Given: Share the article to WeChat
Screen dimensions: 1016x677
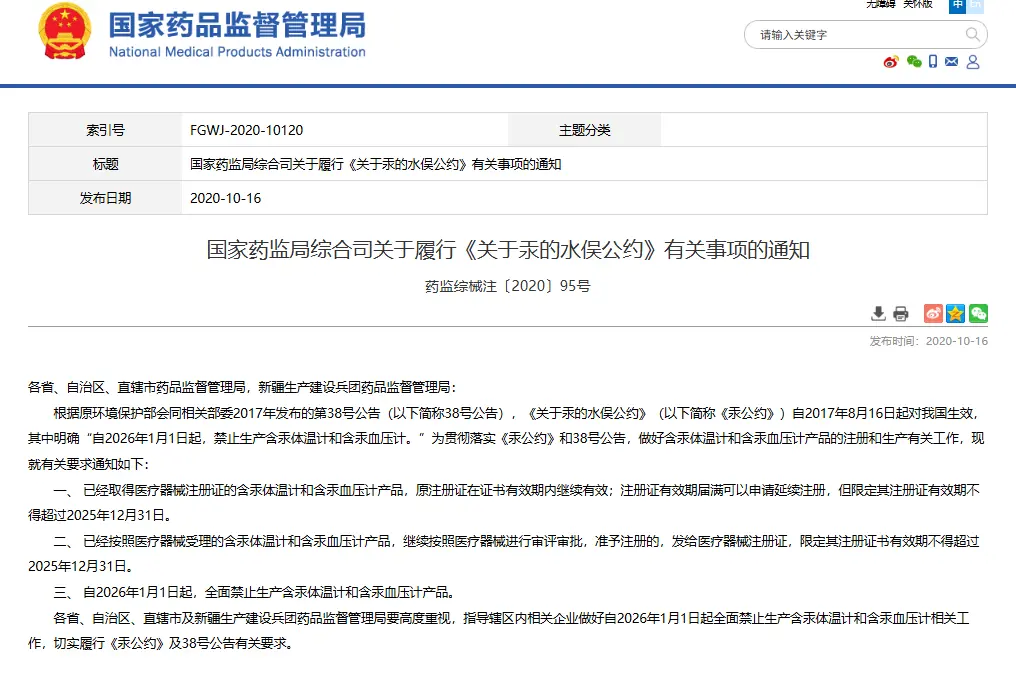Looking at the screenshot, I should point(978,313).
